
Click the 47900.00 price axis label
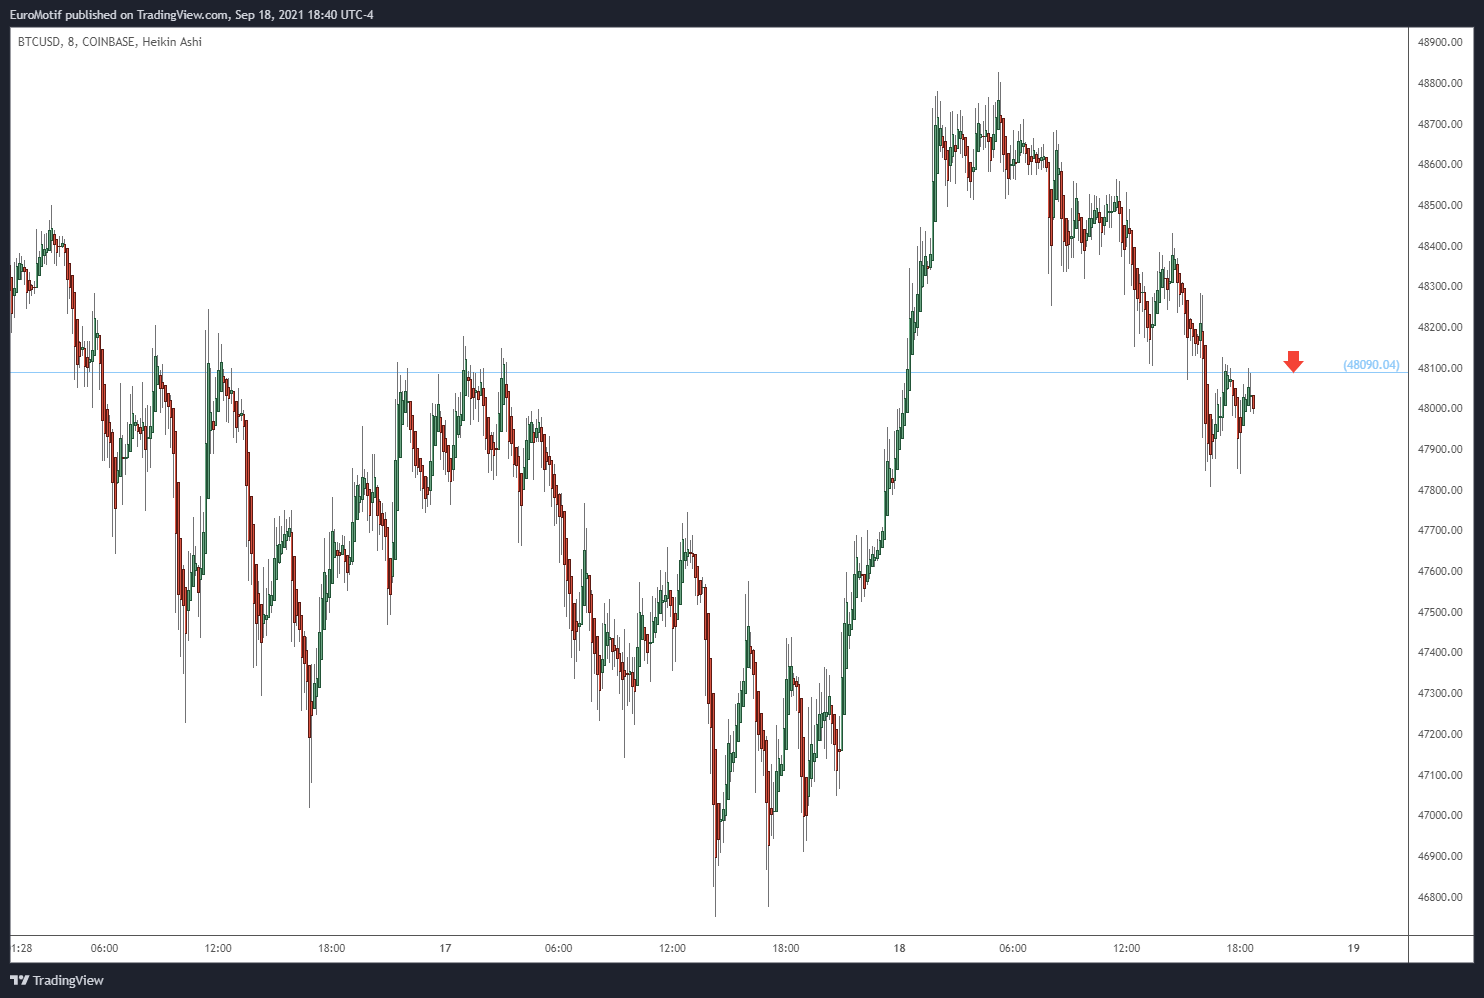coord(1440,449)
